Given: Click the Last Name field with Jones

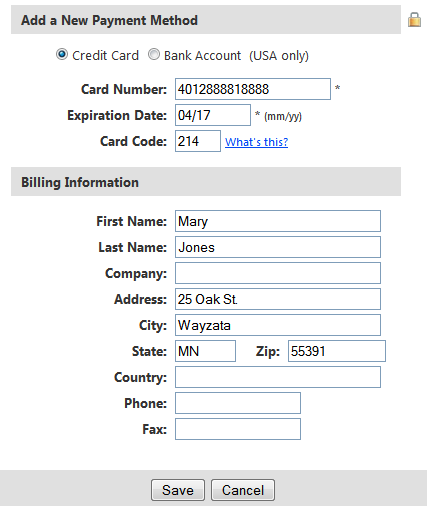Looking at the screenshot, I should pyautogui.click(x=278, y=247).
